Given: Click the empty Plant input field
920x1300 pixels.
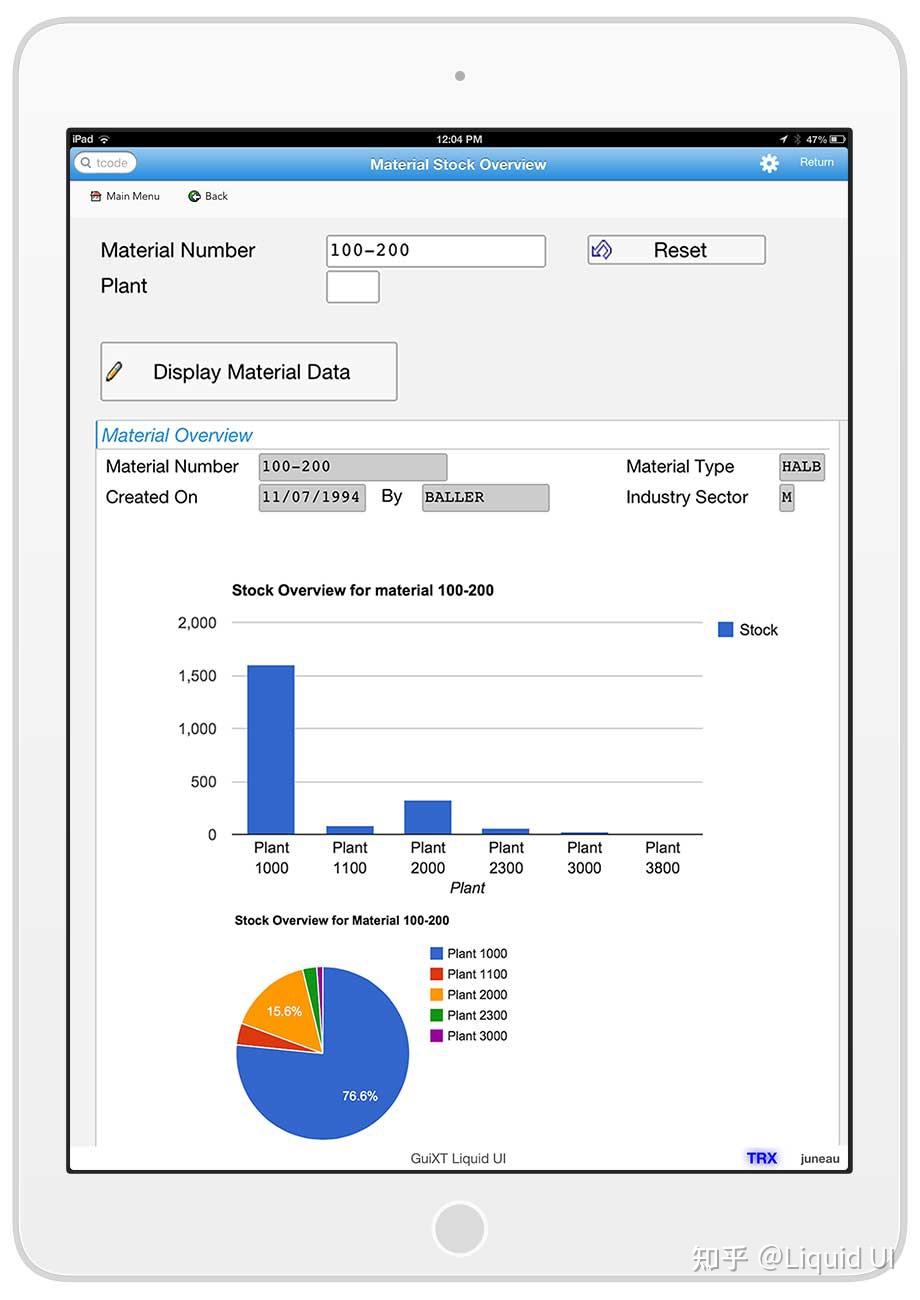Looking at the screenshot, I should [x=353, y=286].
